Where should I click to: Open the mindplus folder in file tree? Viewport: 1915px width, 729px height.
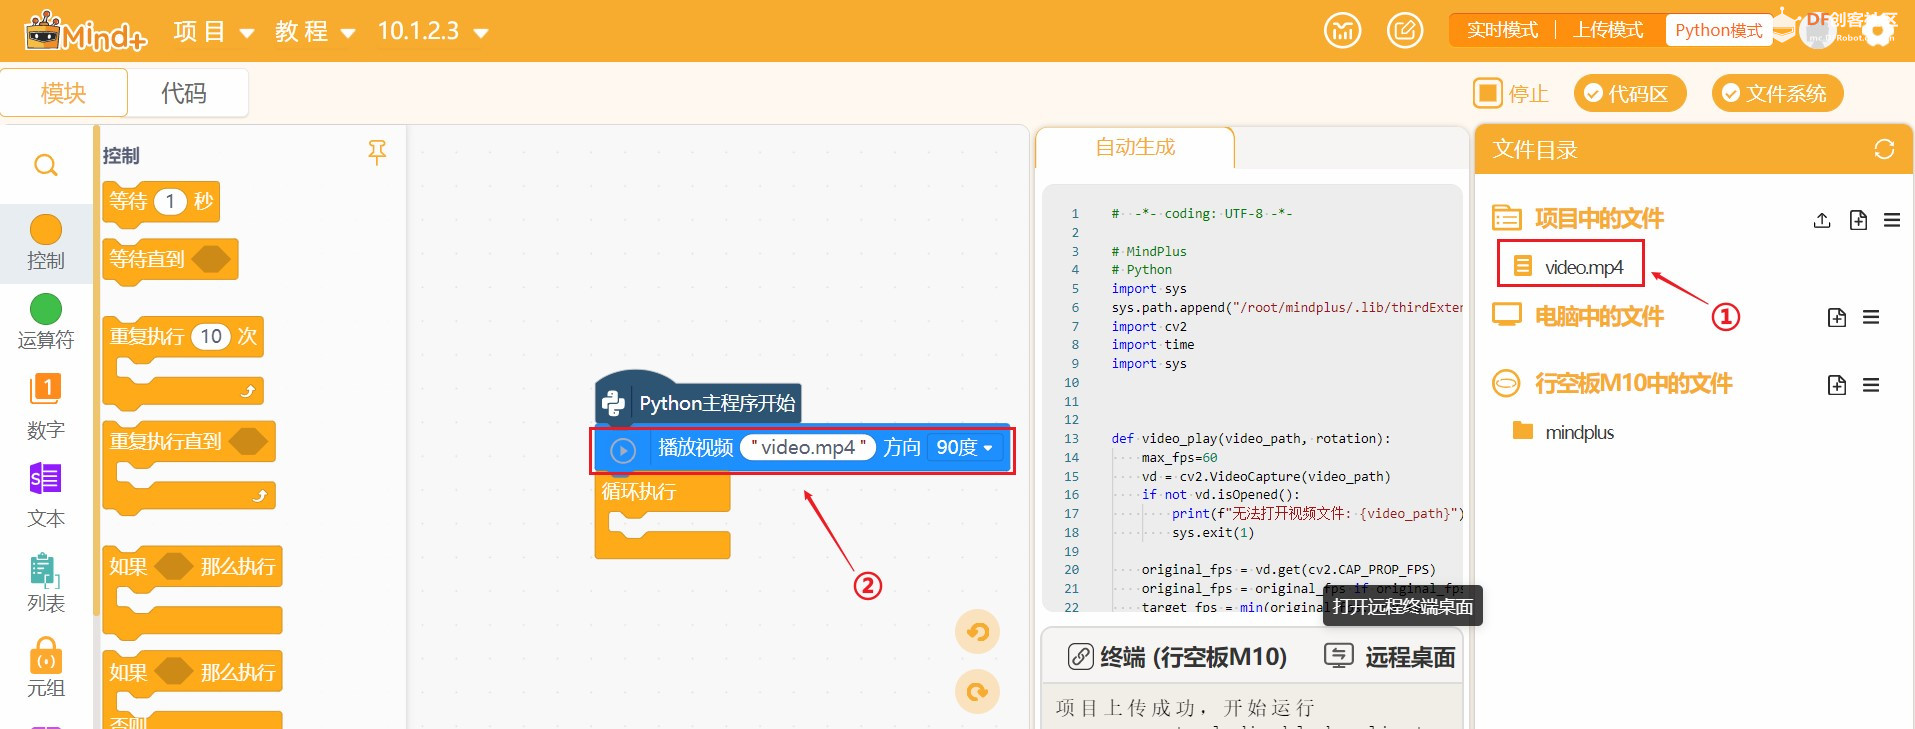coord(1578,432)
